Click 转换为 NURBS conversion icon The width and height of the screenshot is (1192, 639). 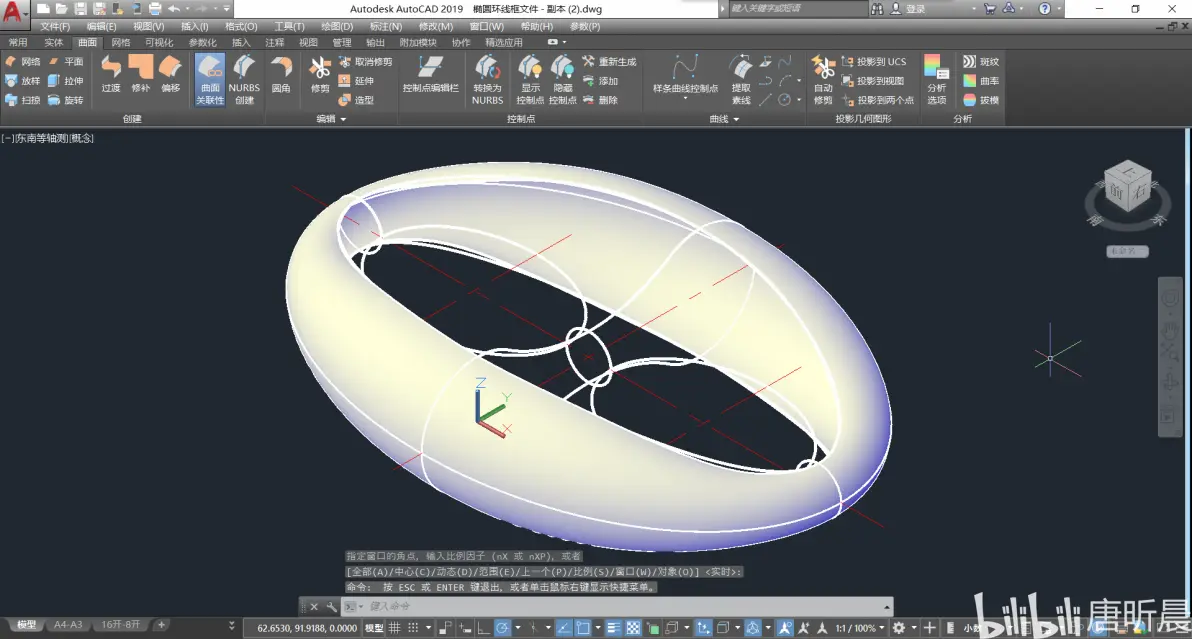tap(487, 79)
